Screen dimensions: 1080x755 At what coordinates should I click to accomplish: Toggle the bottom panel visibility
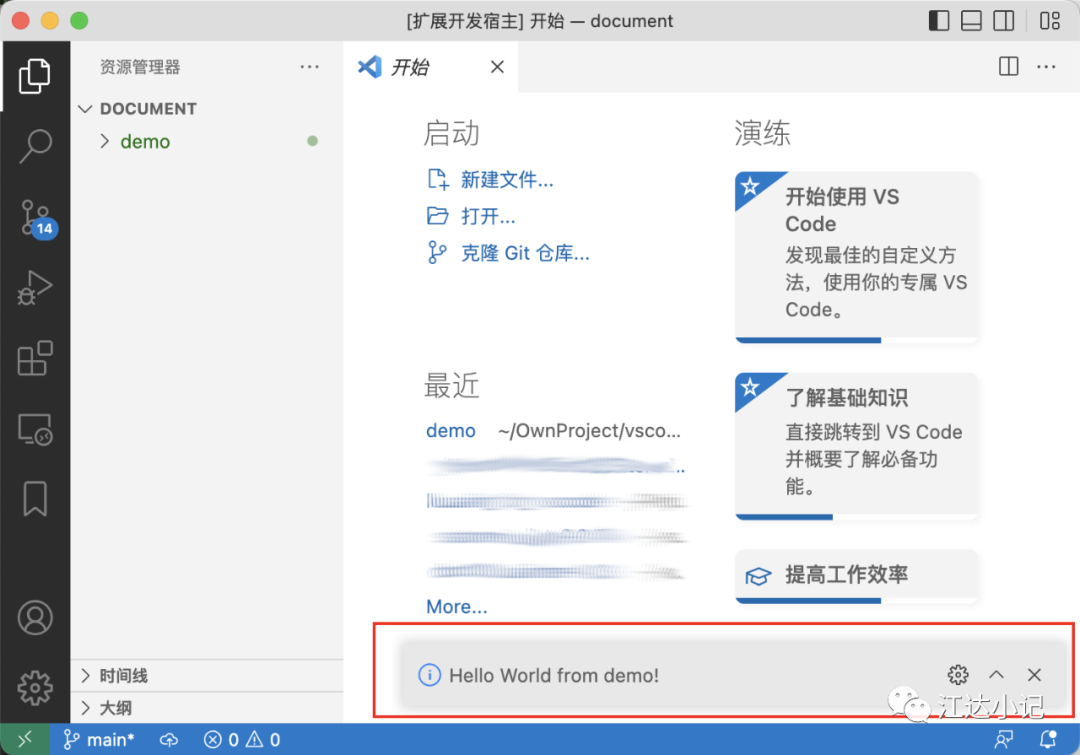click(971, 21)
